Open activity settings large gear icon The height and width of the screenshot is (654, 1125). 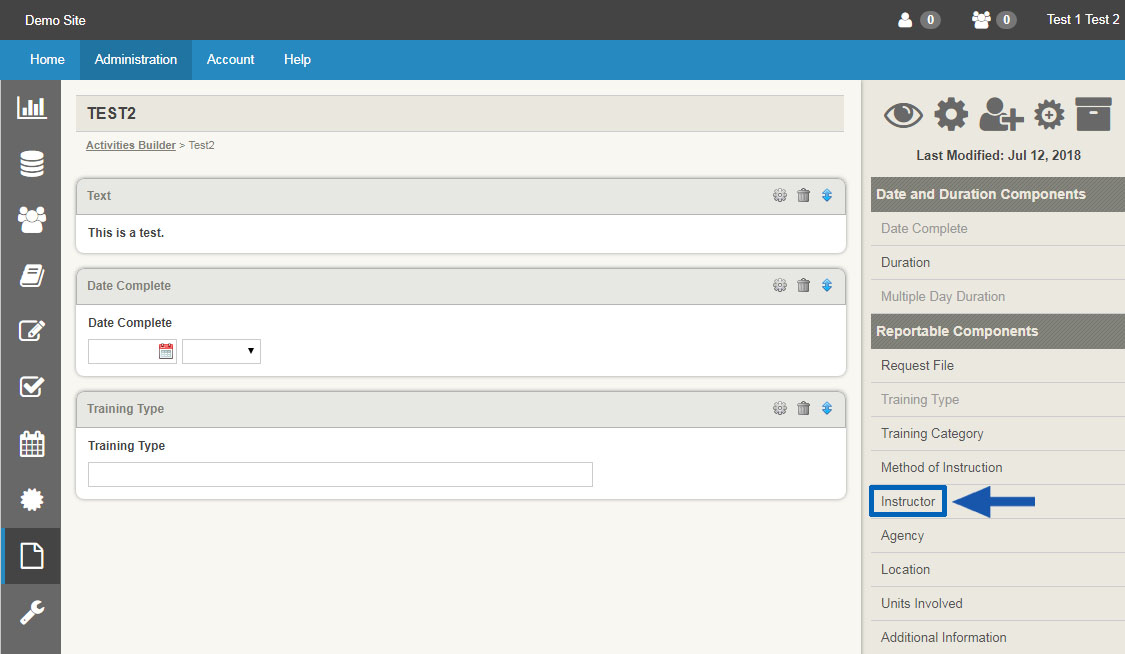tap(951, 114)
